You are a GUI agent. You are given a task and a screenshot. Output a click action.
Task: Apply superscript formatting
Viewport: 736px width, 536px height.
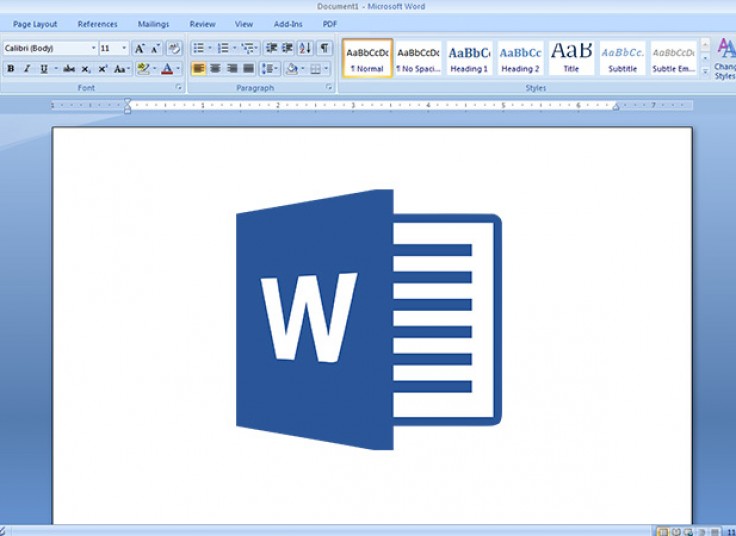pyautogui.click(x=103, y=69)
